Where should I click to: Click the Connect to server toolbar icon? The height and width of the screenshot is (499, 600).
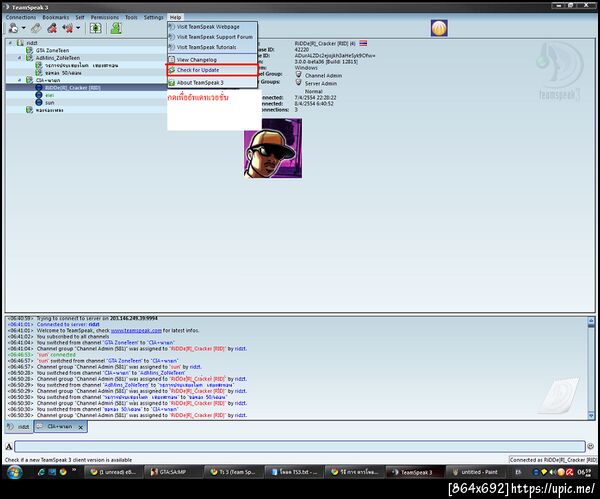pyautogui.click(x=13, y=28)
